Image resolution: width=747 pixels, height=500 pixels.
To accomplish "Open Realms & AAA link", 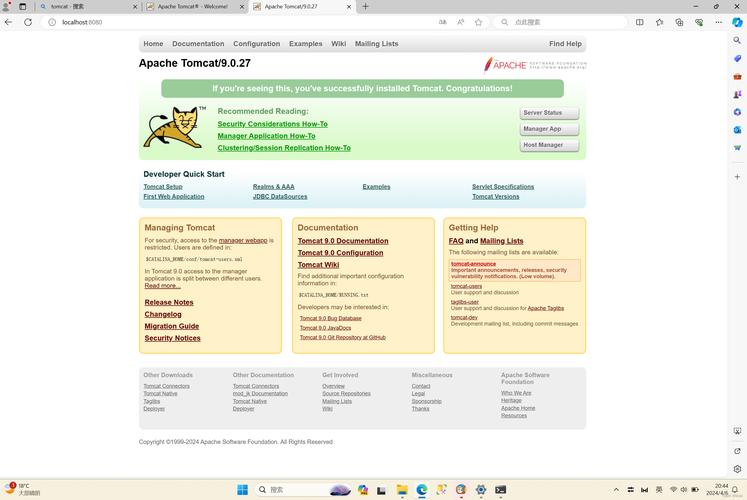I will coord(273,187).
